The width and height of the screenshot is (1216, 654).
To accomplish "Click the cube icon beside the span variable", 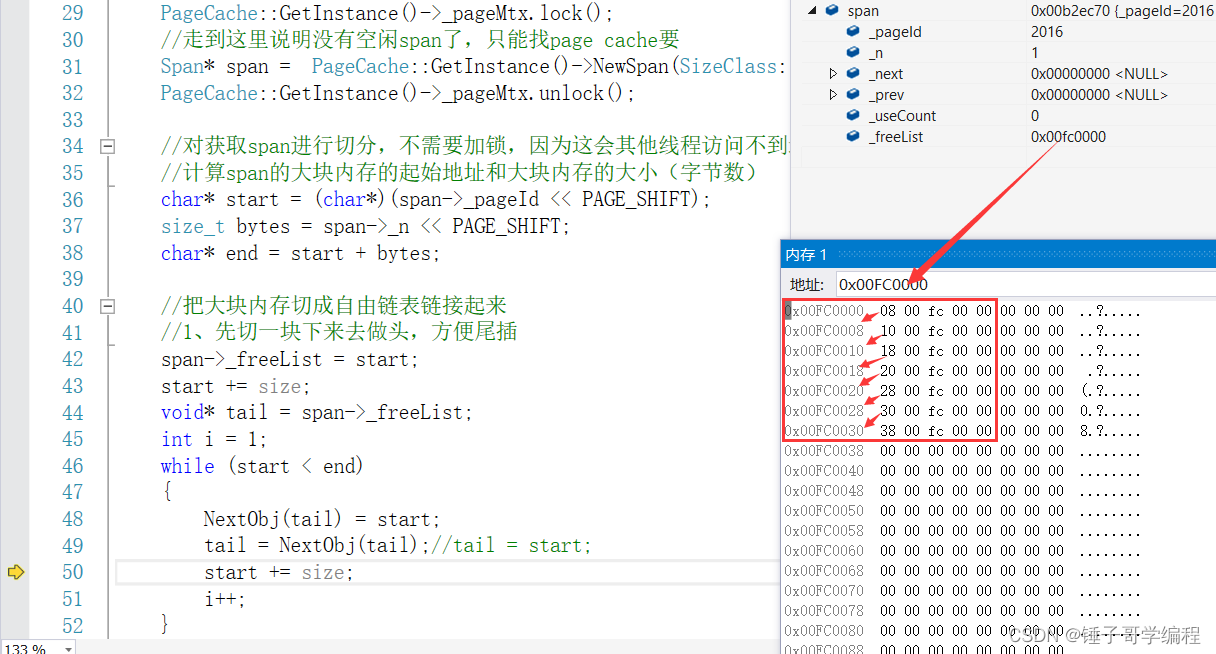I will 833,11.
